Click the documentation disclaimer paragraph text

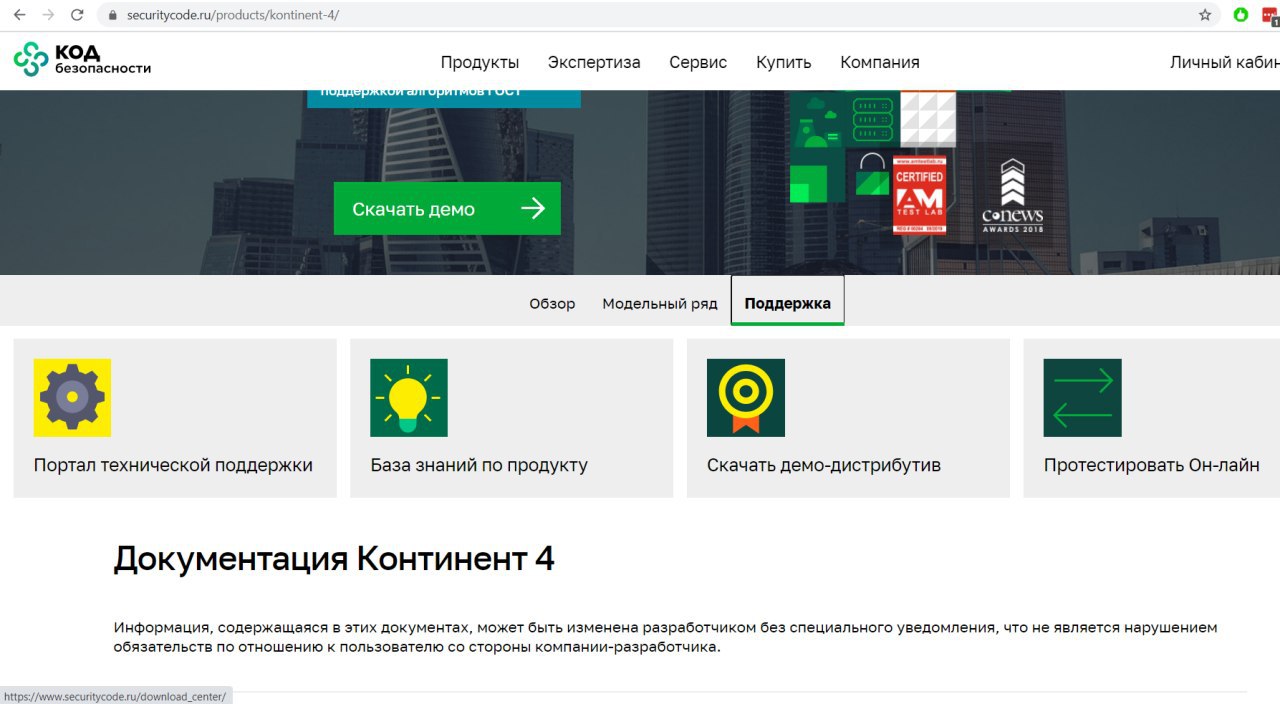pos(665,637)
